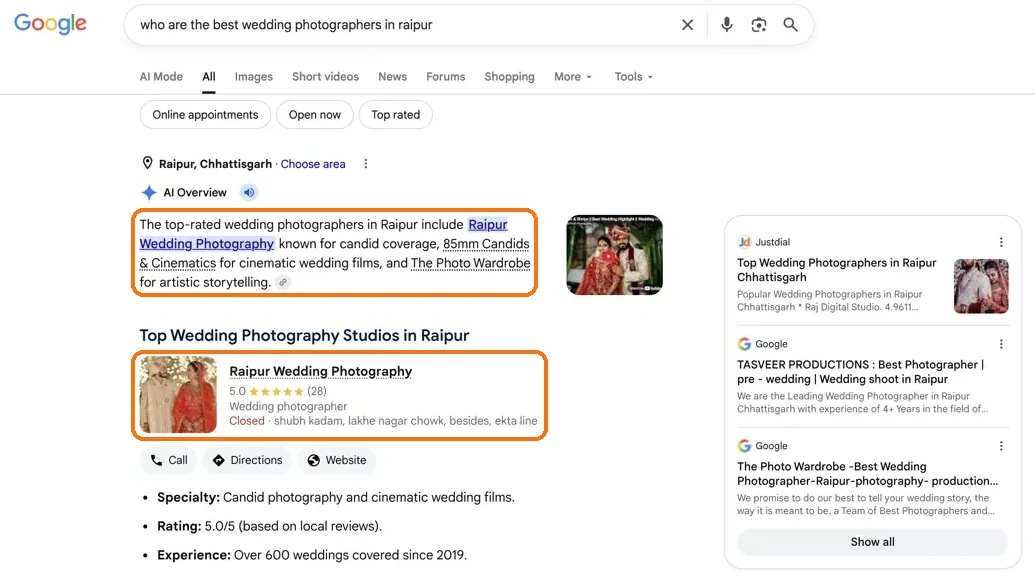Select the All results tab
The height and width of the screenshot is (577, 1035).
pyautogui.click(x=209, y=77)
